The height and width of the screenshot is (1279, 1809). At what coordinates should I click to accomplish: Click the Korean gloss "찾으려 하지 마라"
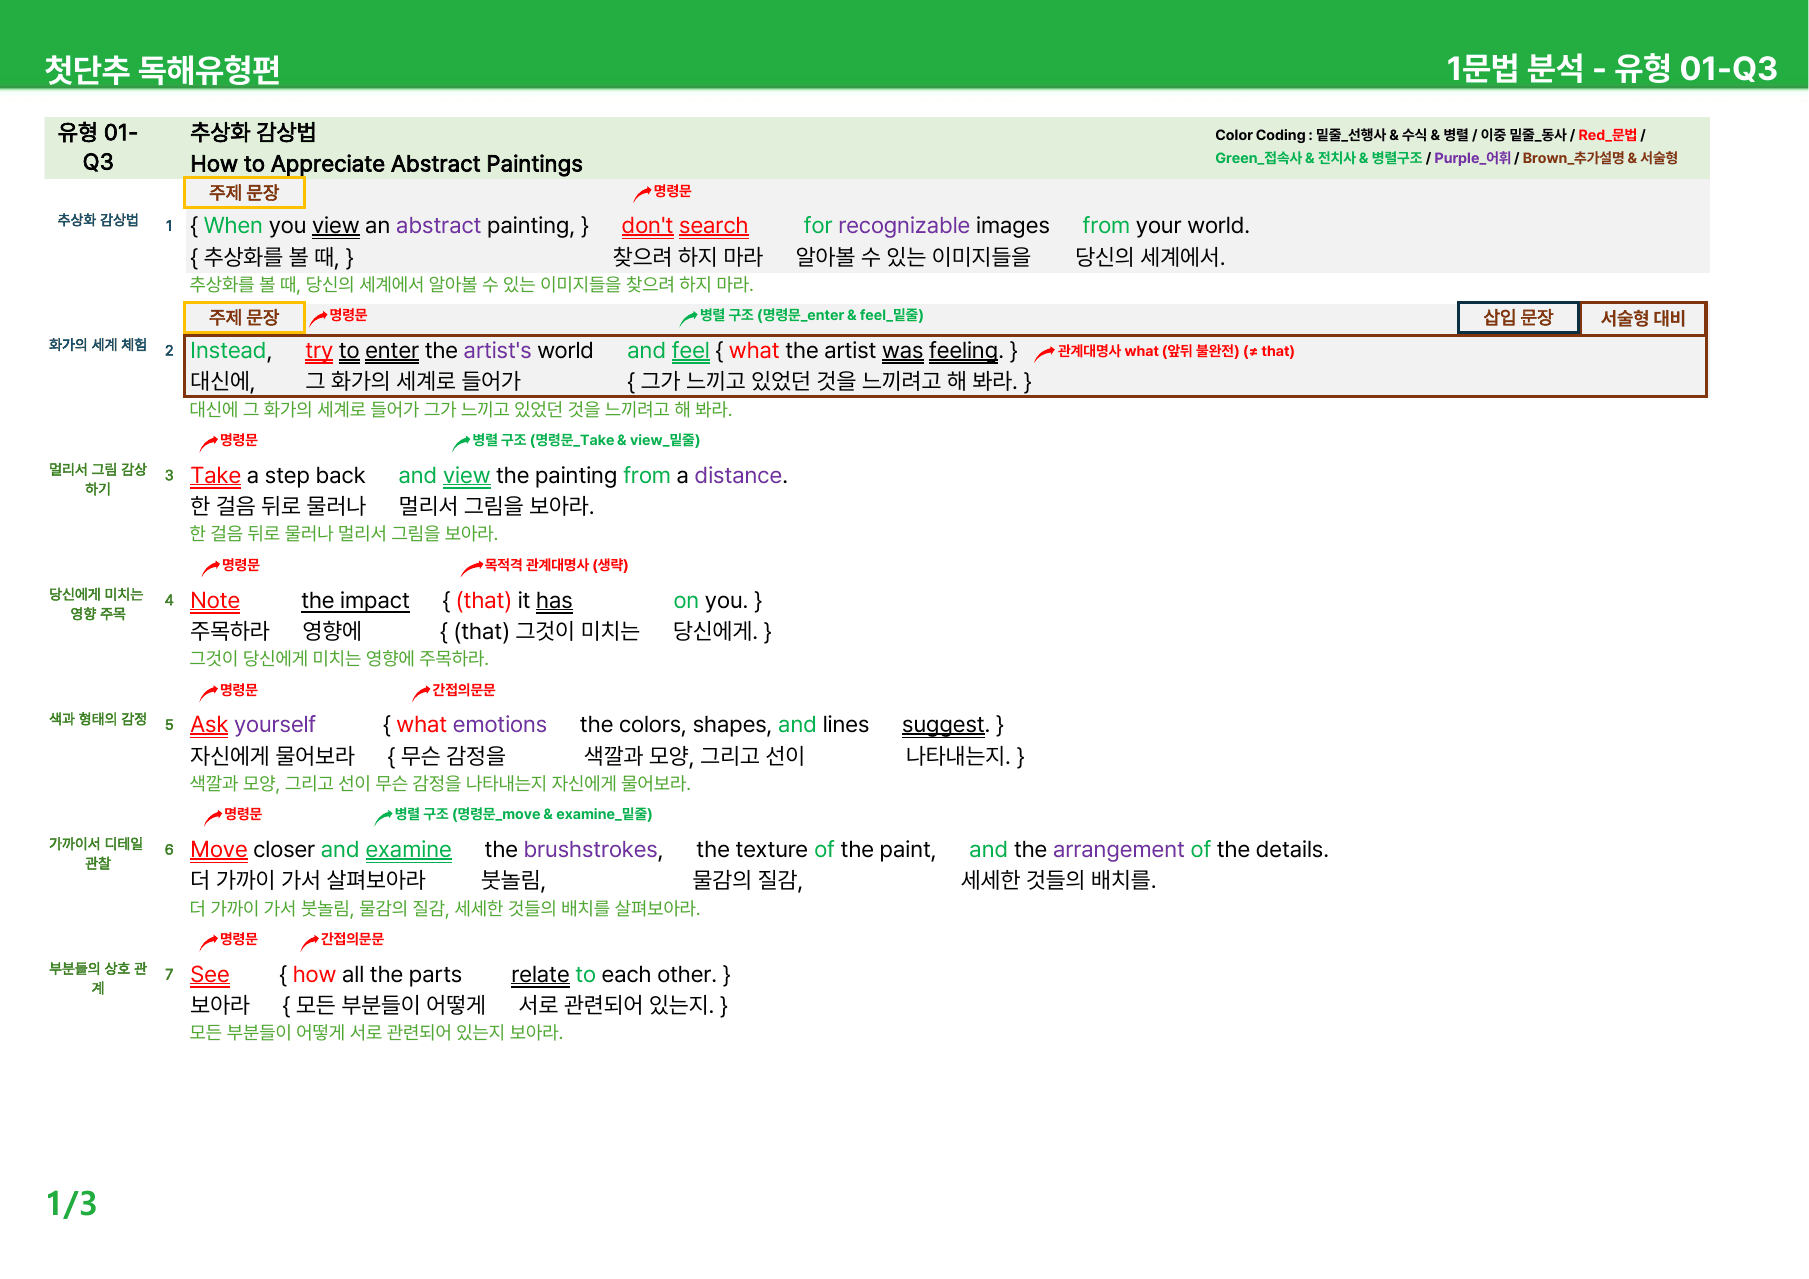click(x=688, y=257)
